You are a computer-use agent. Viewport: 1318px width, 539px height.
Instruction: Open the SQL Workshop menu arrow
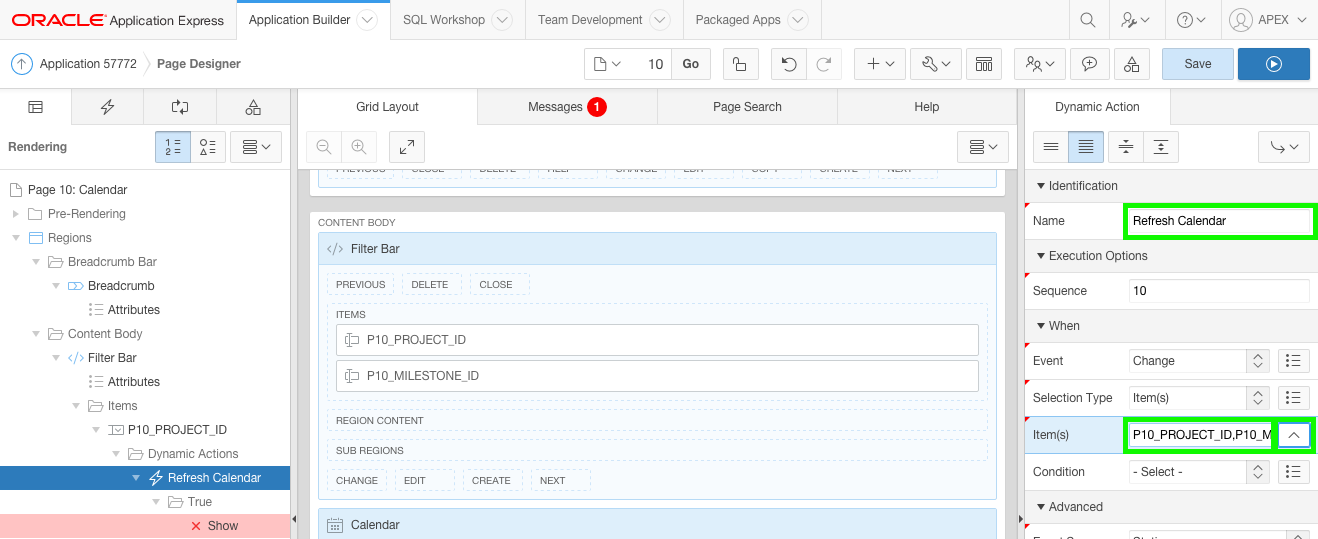[502, 20]
